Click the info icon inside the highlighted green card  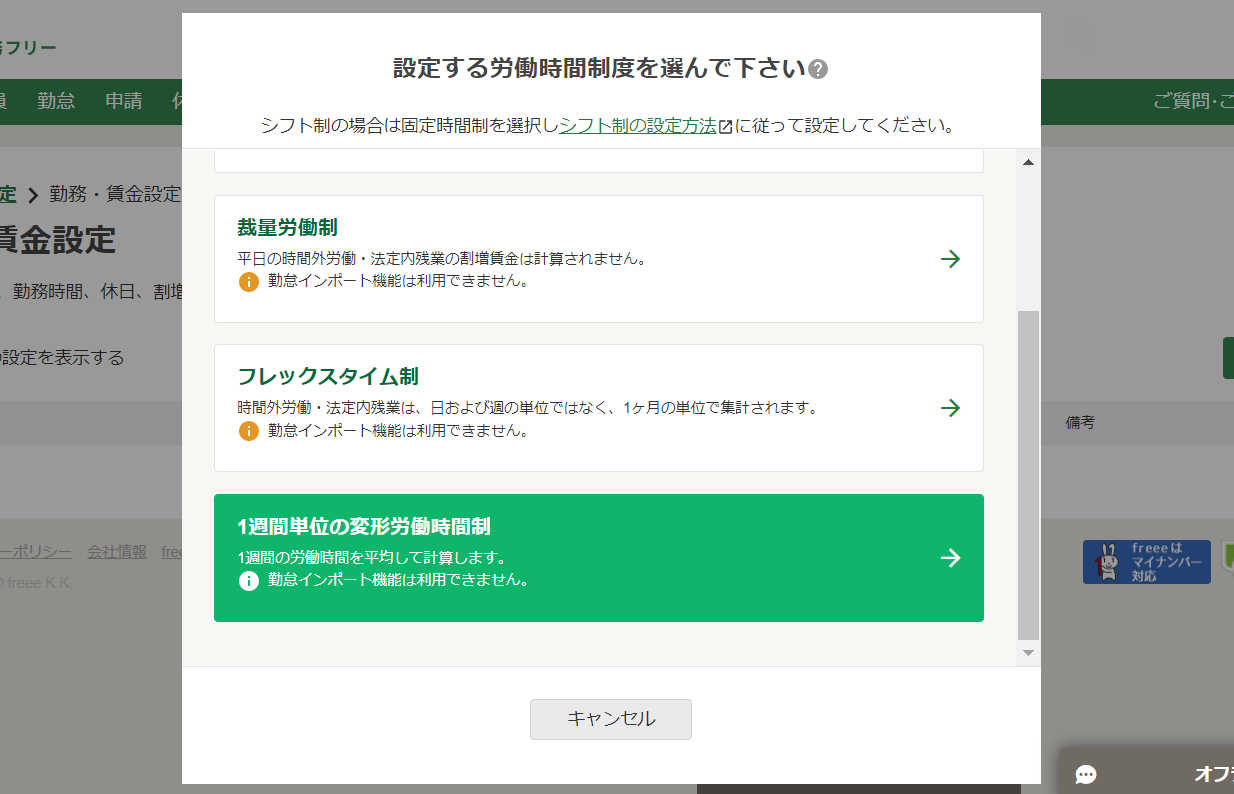click(x=249, y=580)
